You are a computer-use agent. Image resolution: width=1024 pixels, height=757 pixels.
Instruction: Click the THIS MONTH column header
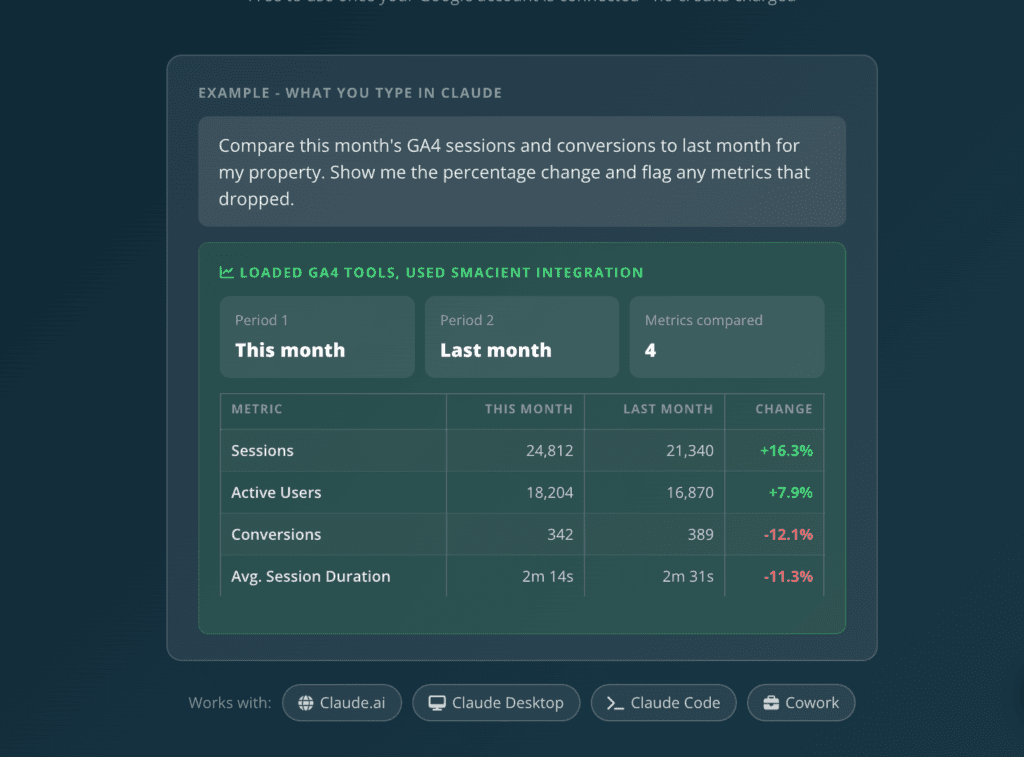528,409
